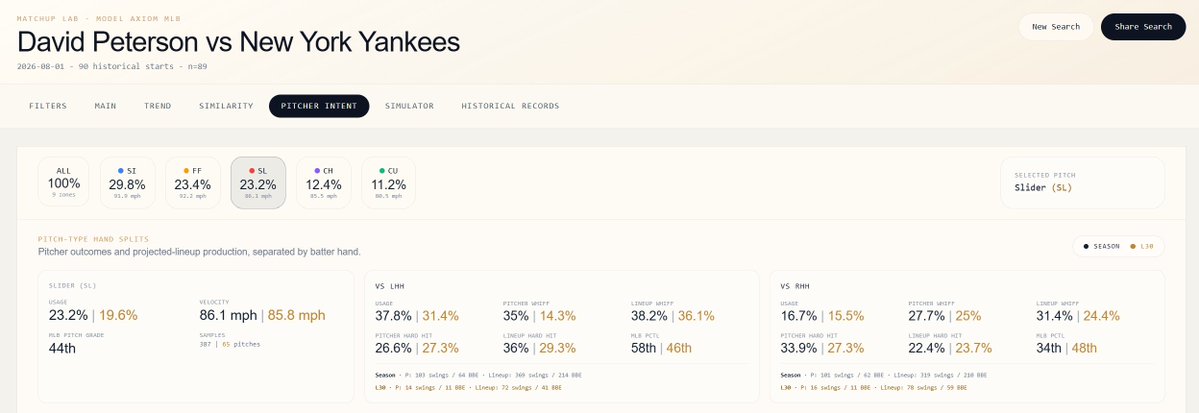Click the VS LHH usage 37.8%

coord(393,316)
